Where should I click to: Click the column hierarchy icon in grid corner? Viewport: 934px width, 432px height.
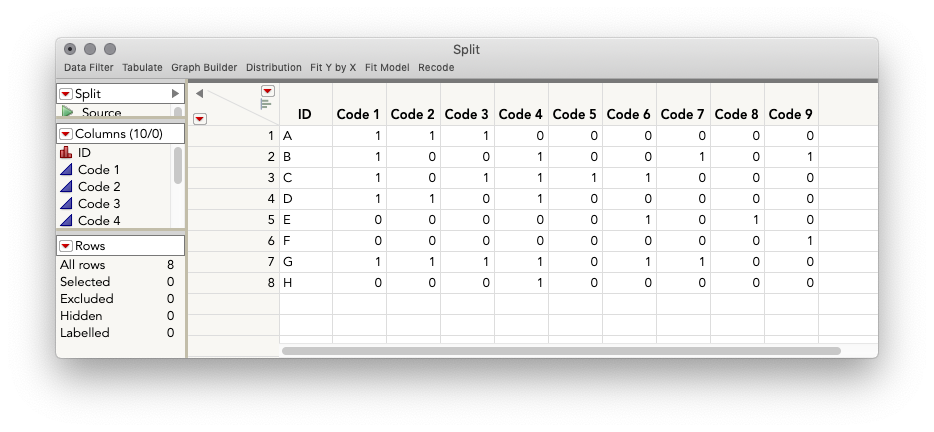(x=266, y=104)
